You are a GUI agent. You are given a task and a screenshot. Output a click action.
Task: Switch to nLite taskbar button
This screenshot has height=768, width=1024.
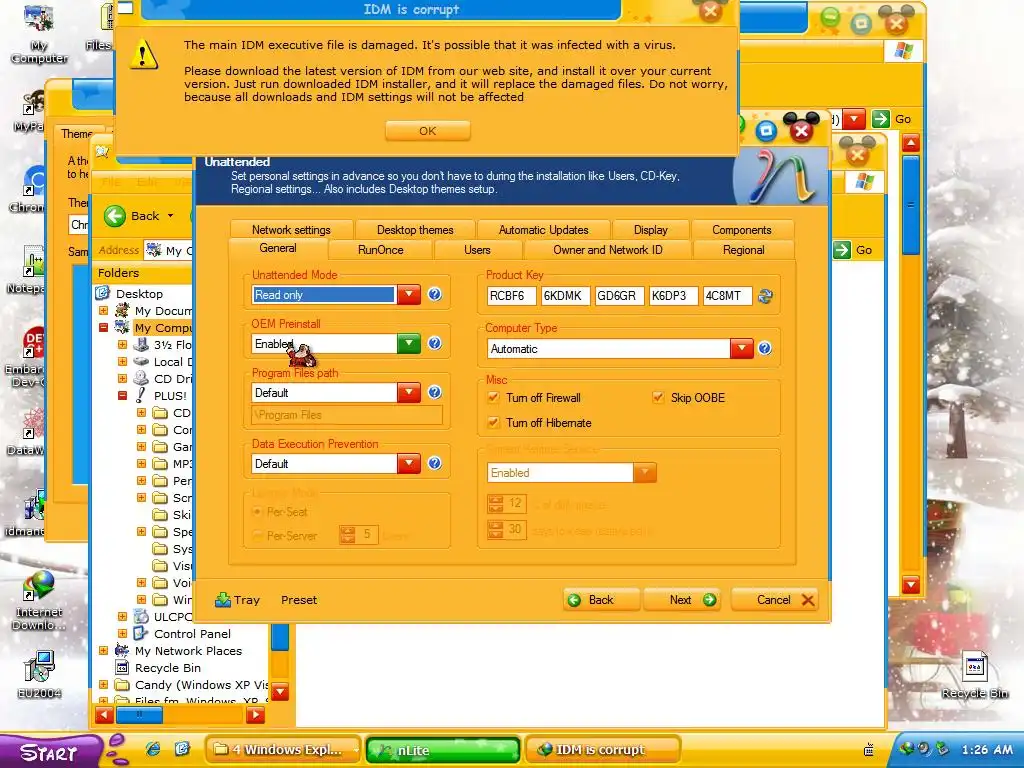point(443,750)
